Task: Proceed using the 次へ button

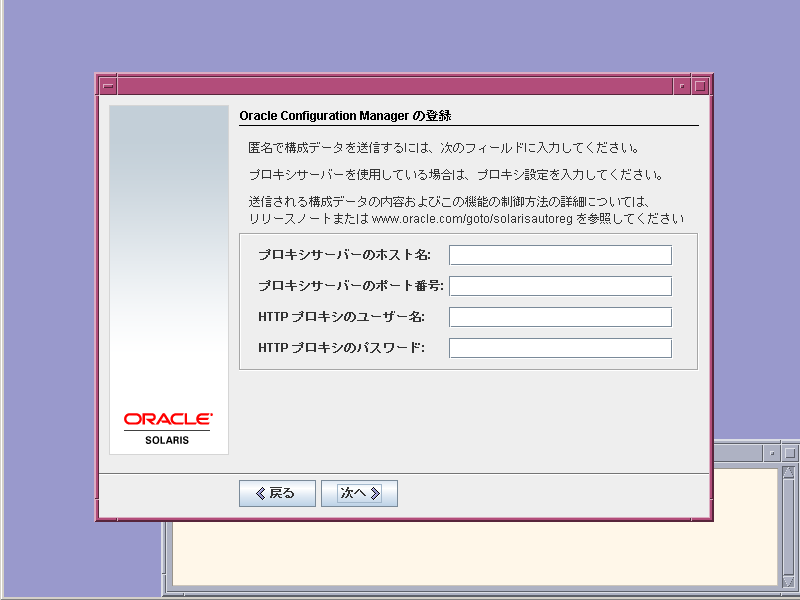Action: (359, 493)
